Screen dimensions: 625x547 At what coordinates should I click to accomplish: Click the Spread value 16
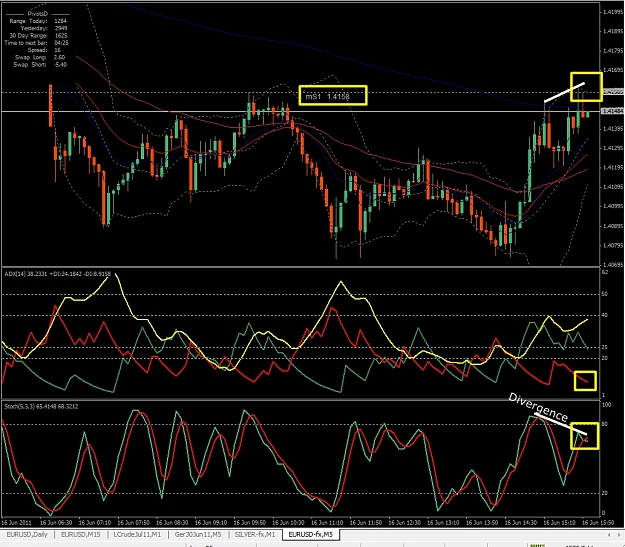[57, 50]
